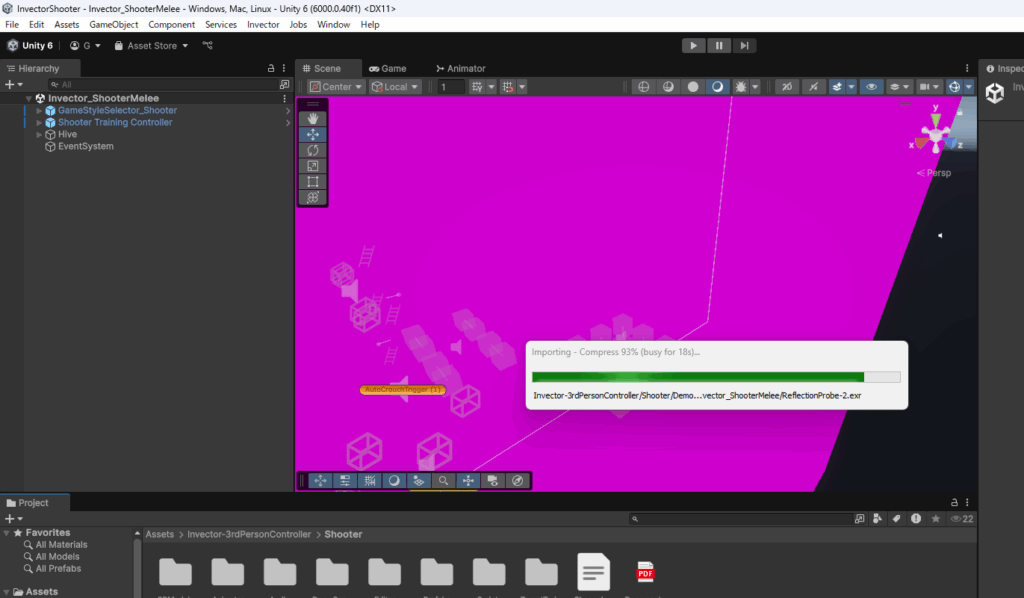Set wireframe draw mode in Scene view
The width and height of the screenshot is (1024, 598).
[x=643, y=87]
